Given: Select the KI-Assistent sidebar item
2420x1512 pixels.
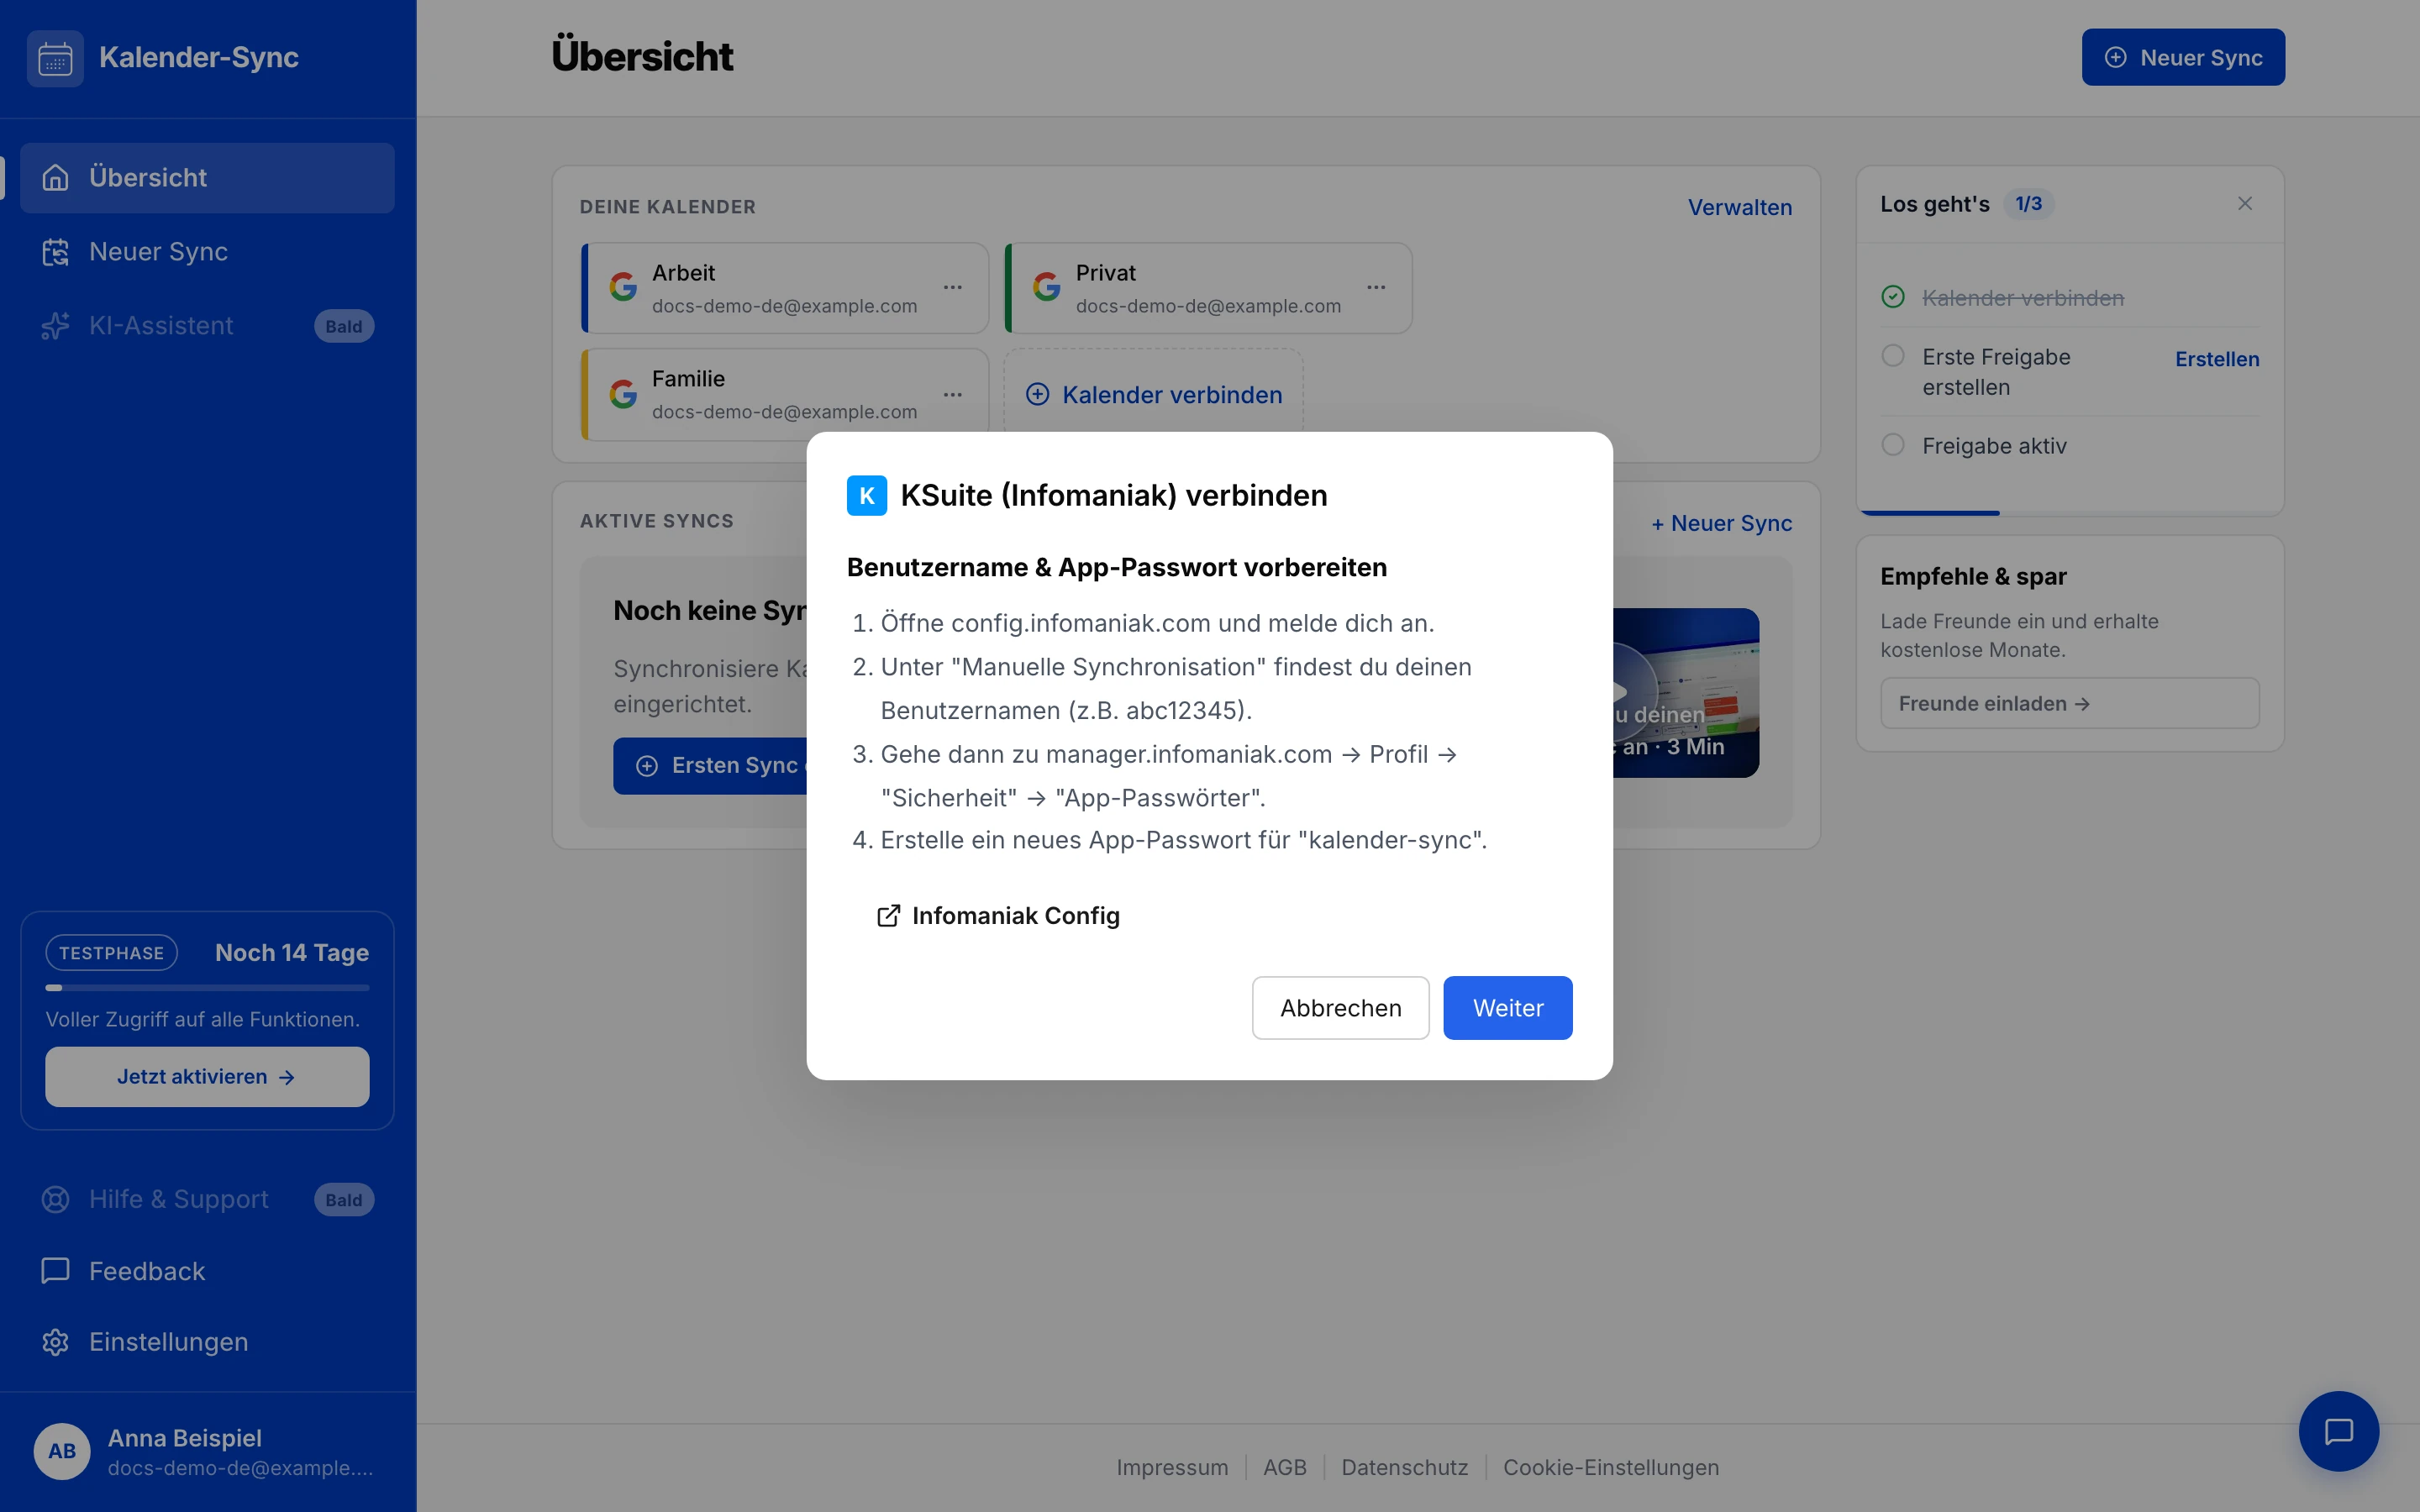Looking at the screenshot, I should pos(207,325).
